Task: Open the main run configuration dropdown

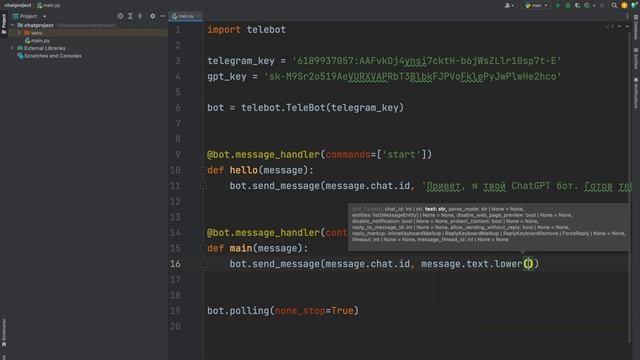Action: pyautogui.click(x=537, y=5)
